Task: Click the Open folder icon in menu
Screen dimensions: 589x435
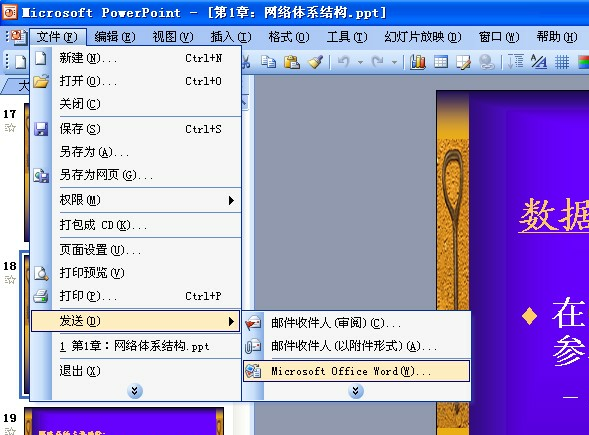Action: pos(41,81)
